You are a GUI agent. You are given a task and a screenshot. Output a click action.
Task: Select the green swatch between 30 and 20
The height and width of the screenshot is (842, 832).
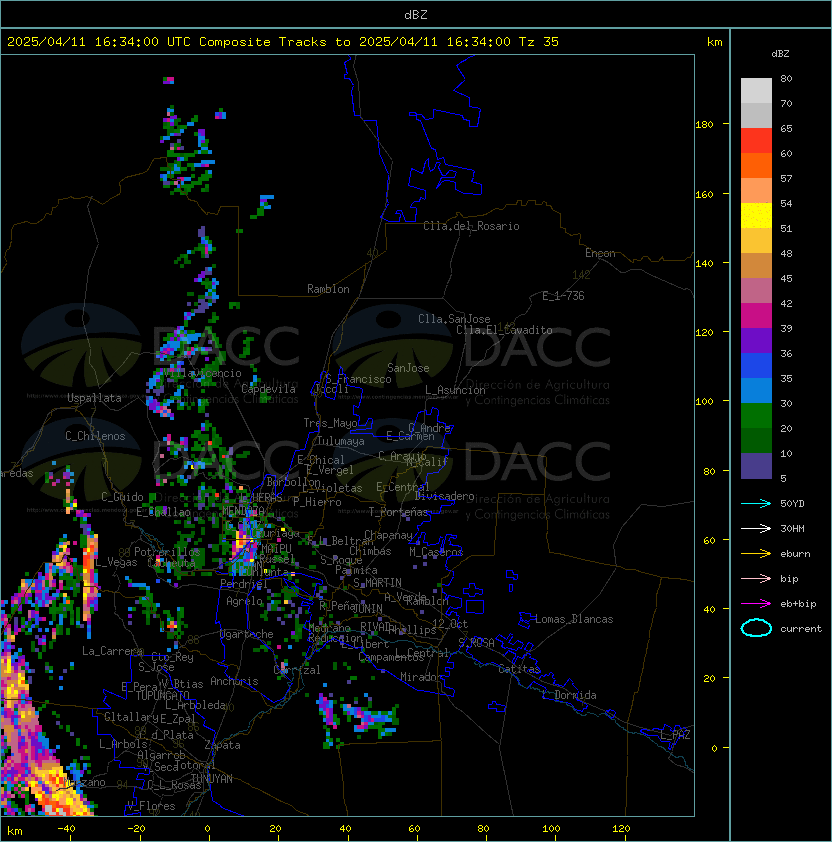coord(756,416)
